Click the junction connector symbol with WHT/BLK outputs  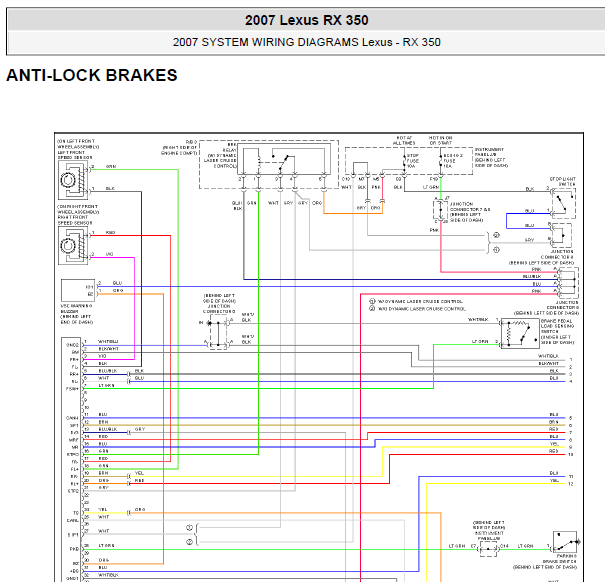pyautogui.click(x=218, y=332)
